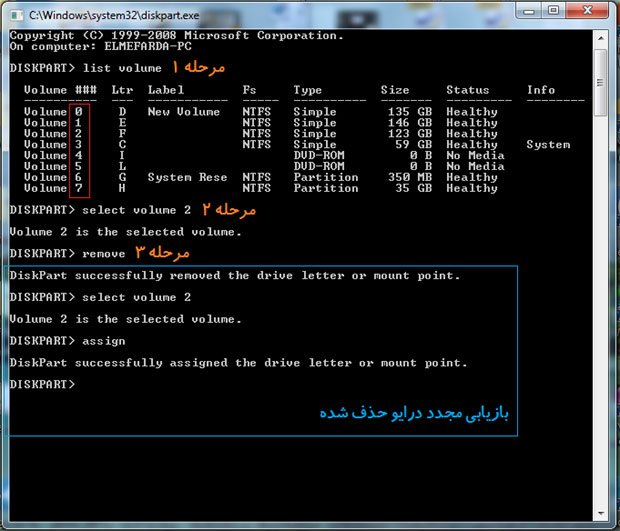The height and width of the screenshot is (531, 620).
Task: Maximize the diskpart console window
Action: [x=554, y=11]
